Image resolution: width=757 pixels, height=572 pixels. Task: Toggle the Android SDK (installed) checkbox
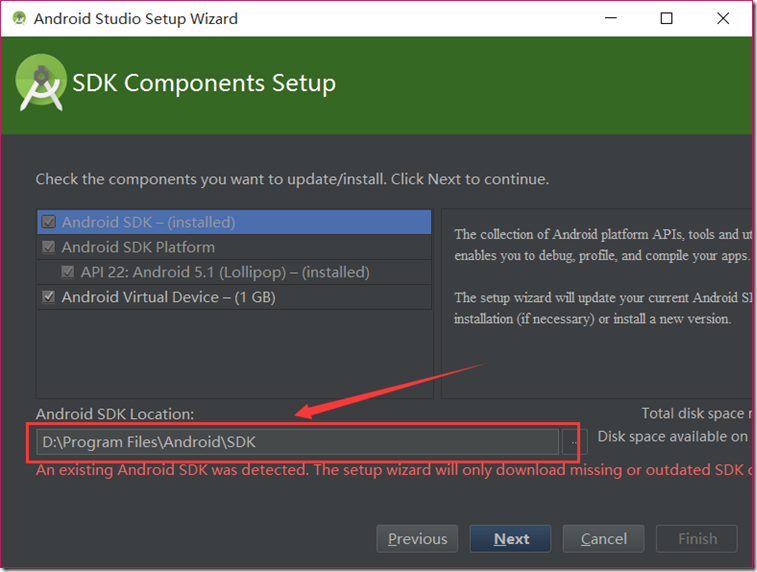48,223
